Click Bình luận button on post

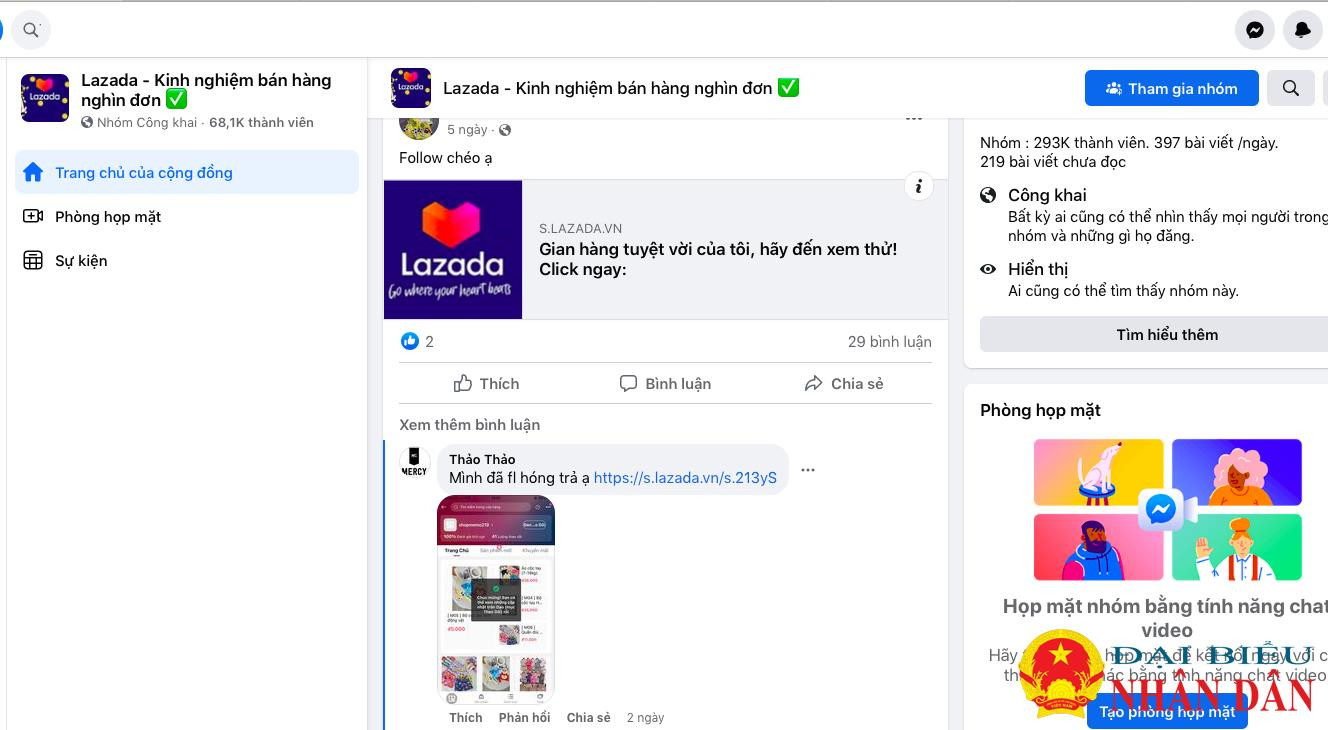pyautogui.click(x=665, y=383)
